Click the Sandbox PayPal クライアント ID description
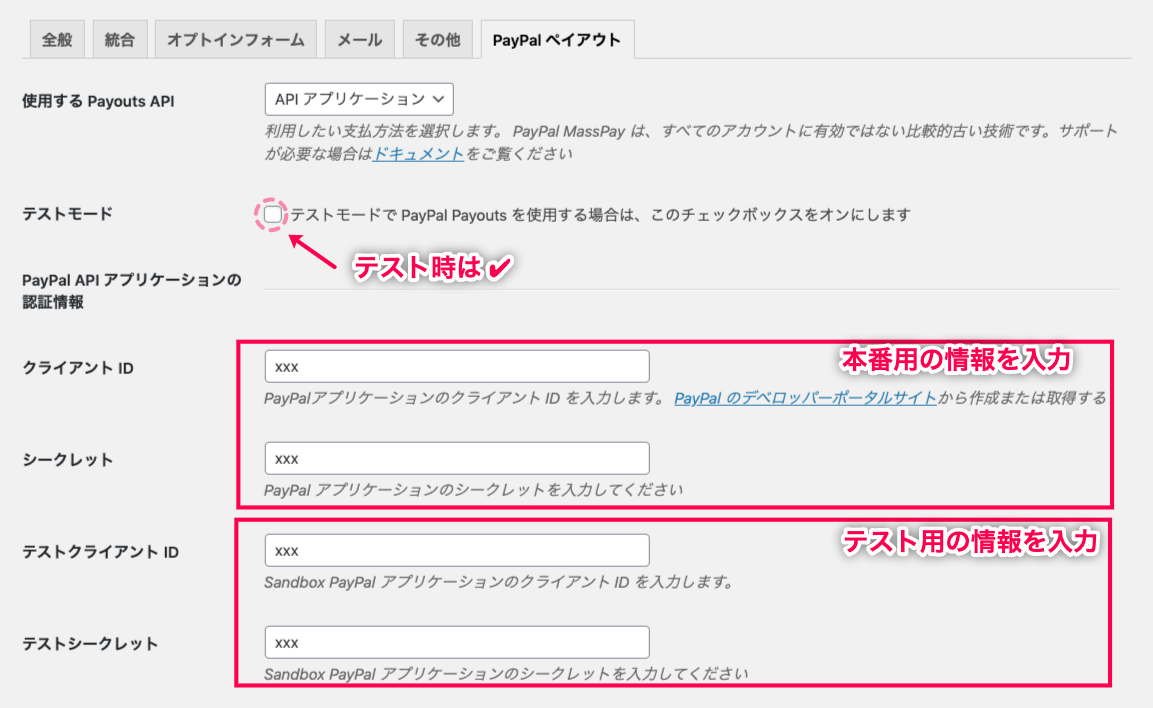The height and width of the screenshot is (708, 1153). (x=499, y=582)
